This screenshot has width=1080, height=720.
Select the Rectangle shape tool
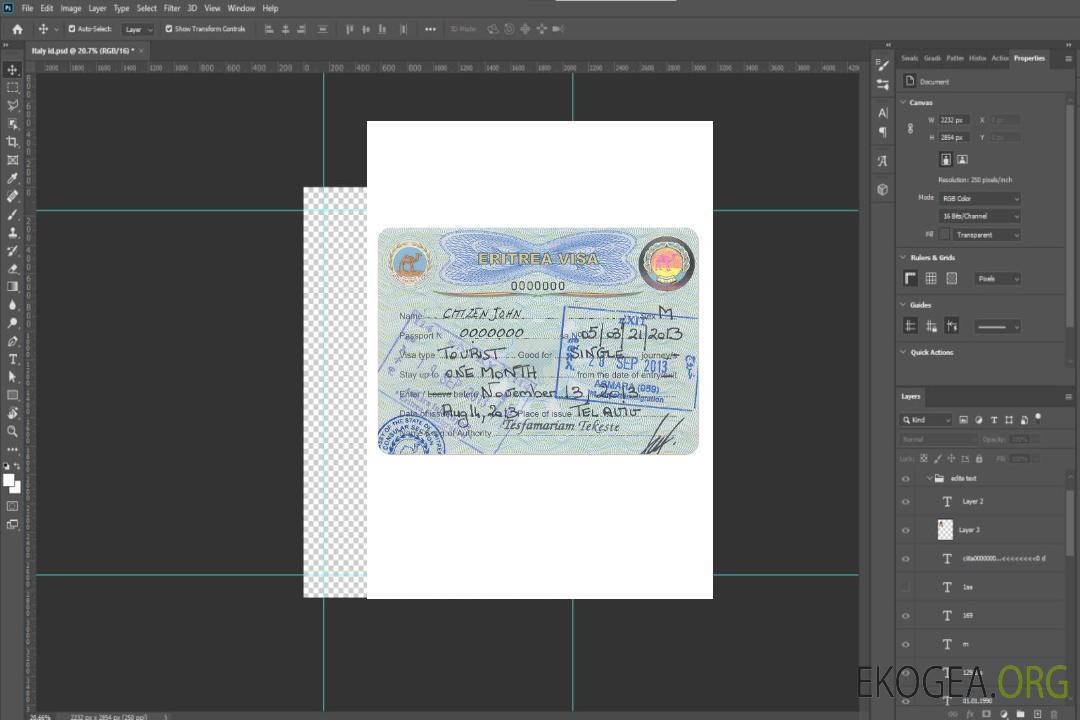coord(12,395)
